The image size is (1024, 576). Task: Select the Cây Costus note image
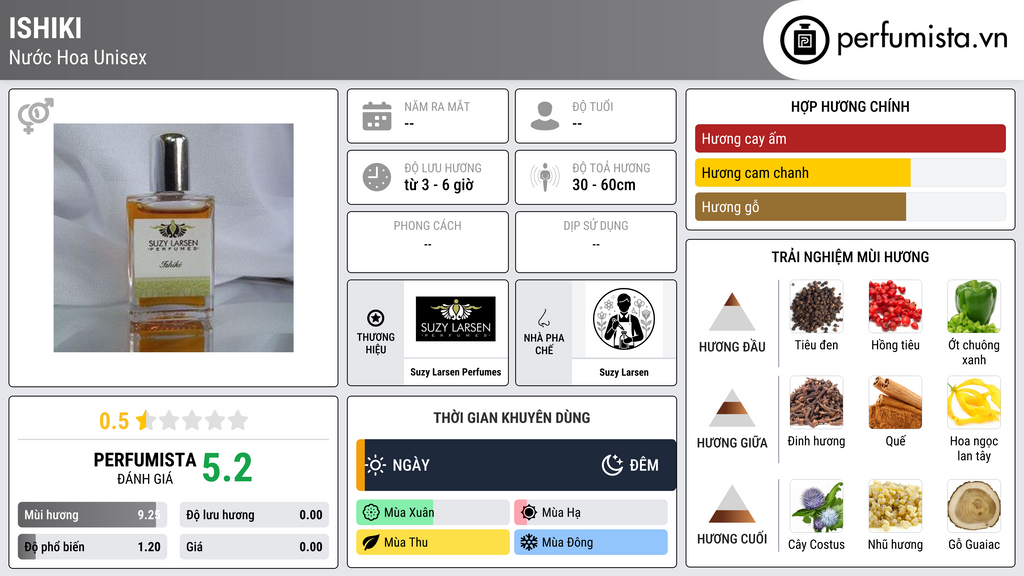pyautogui.click(x=816, y=506)
